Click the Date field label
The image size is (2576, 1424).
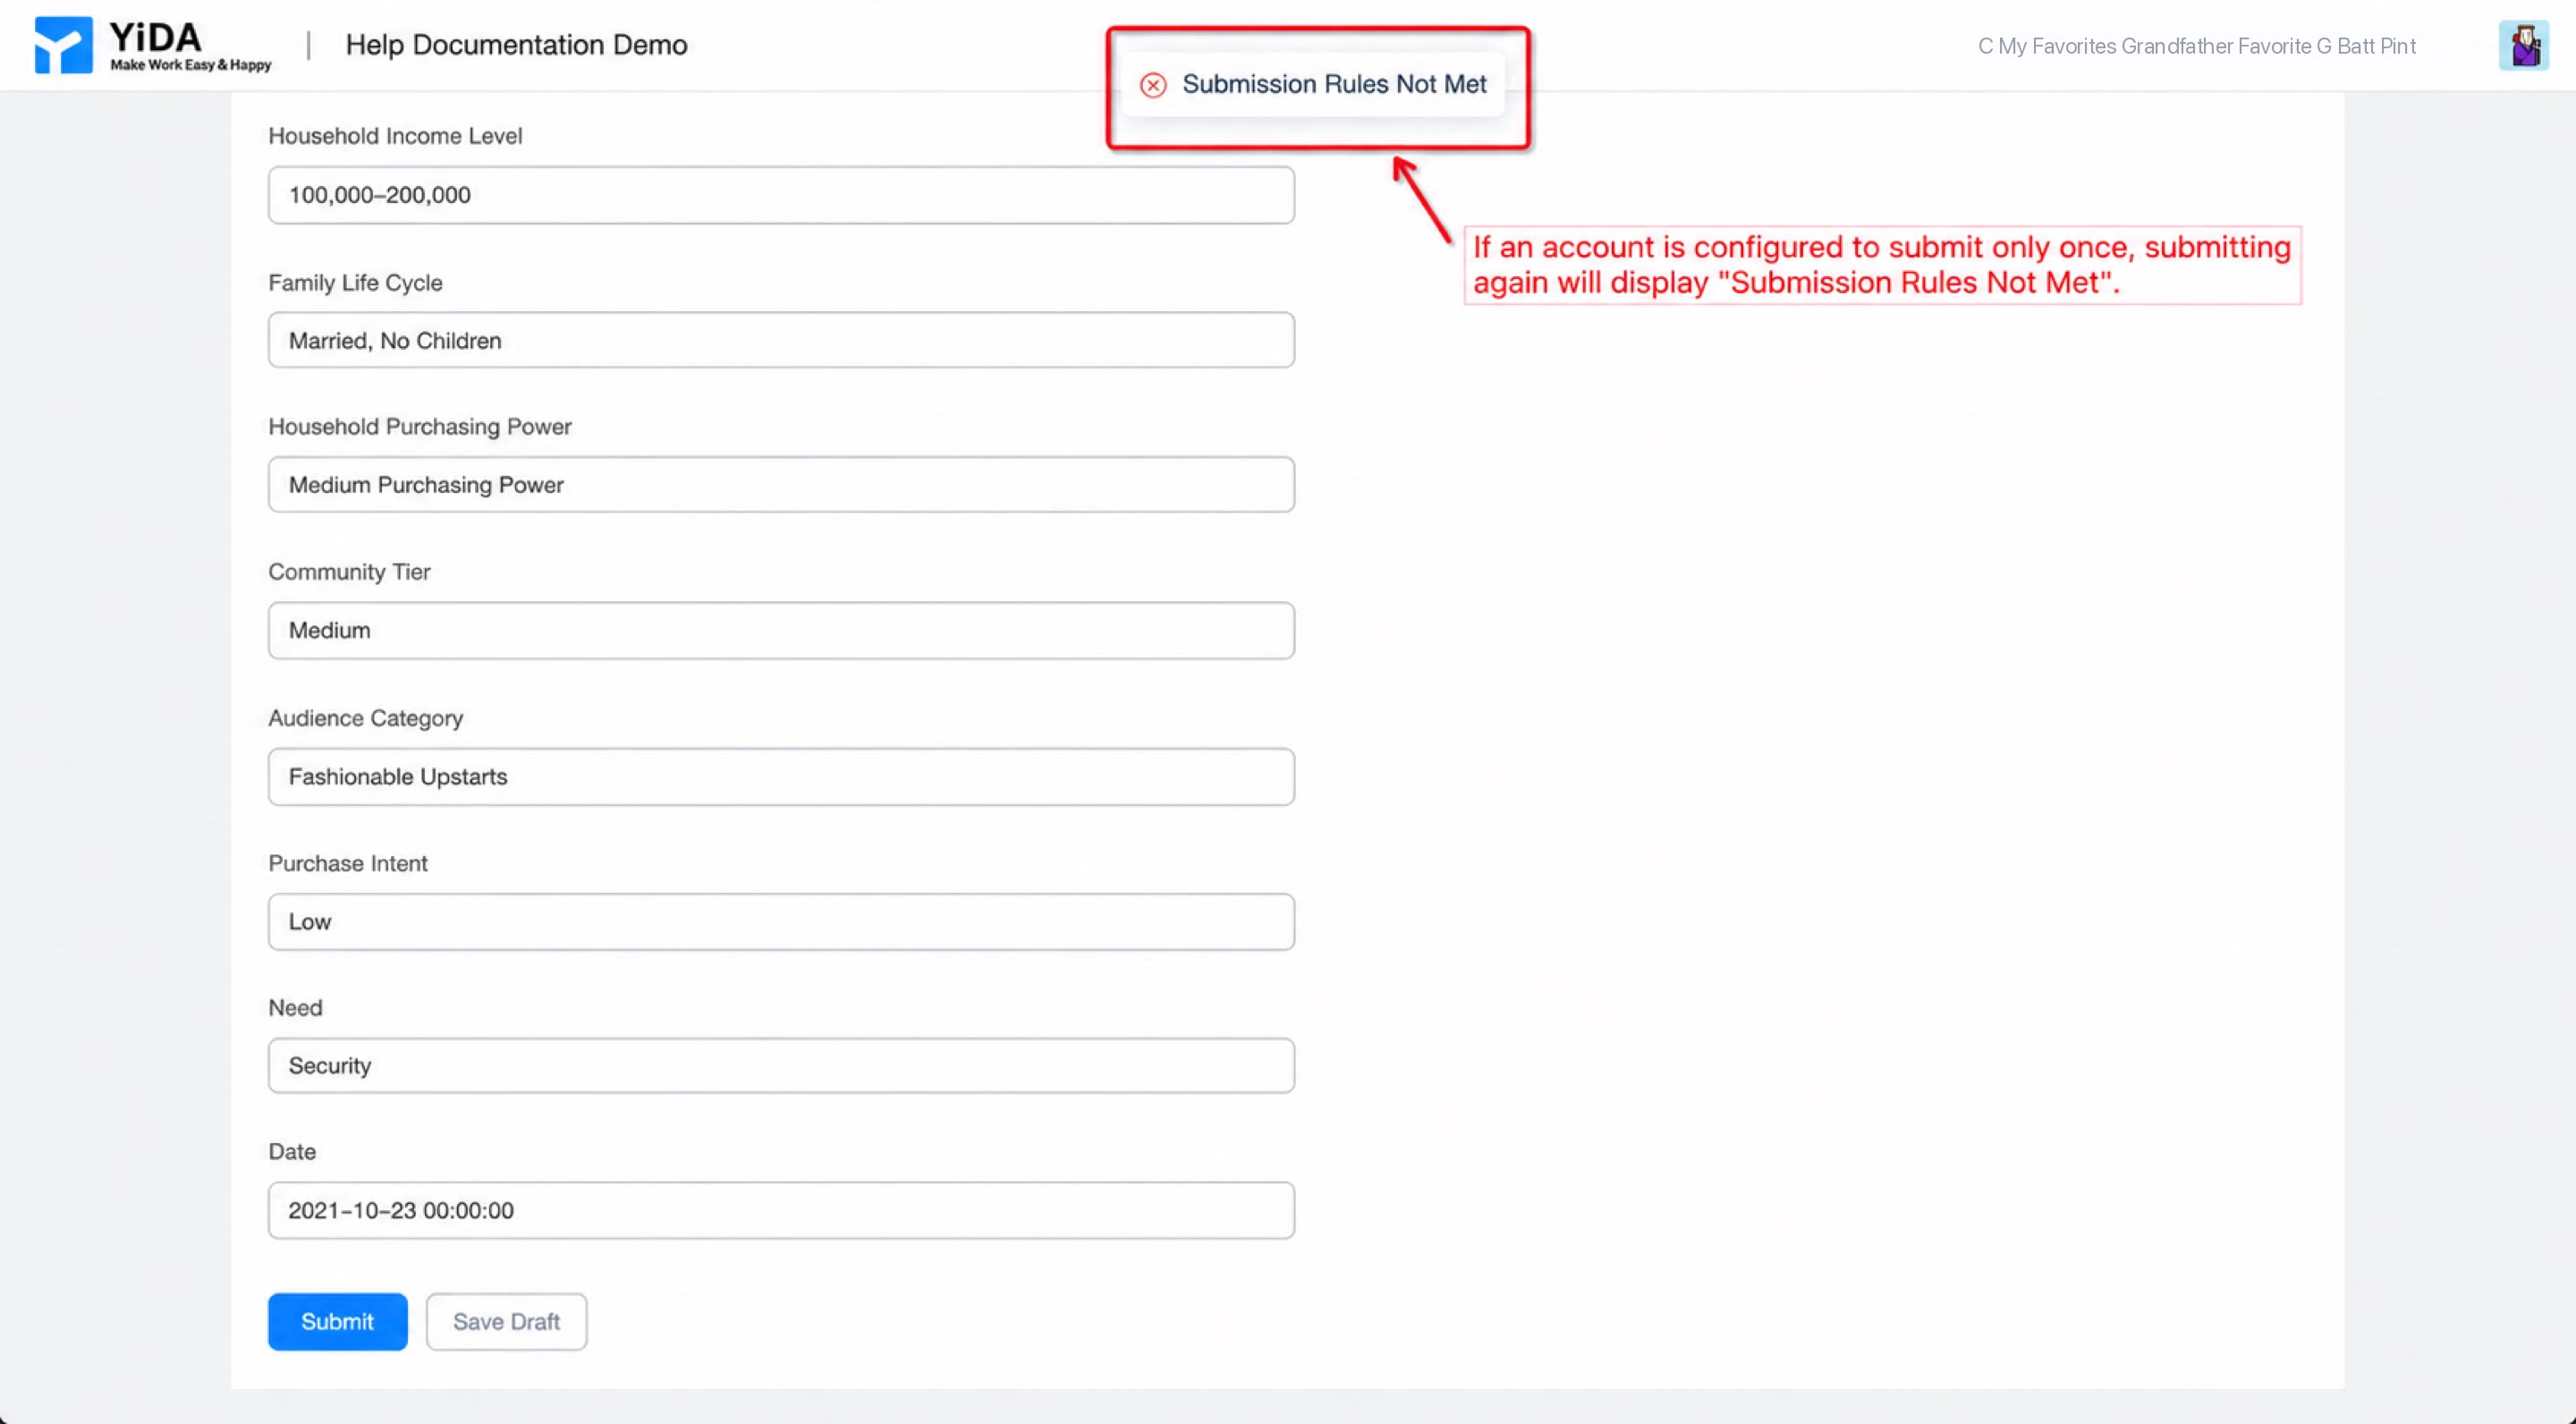pyautogui.click(x=292, y=1152)
